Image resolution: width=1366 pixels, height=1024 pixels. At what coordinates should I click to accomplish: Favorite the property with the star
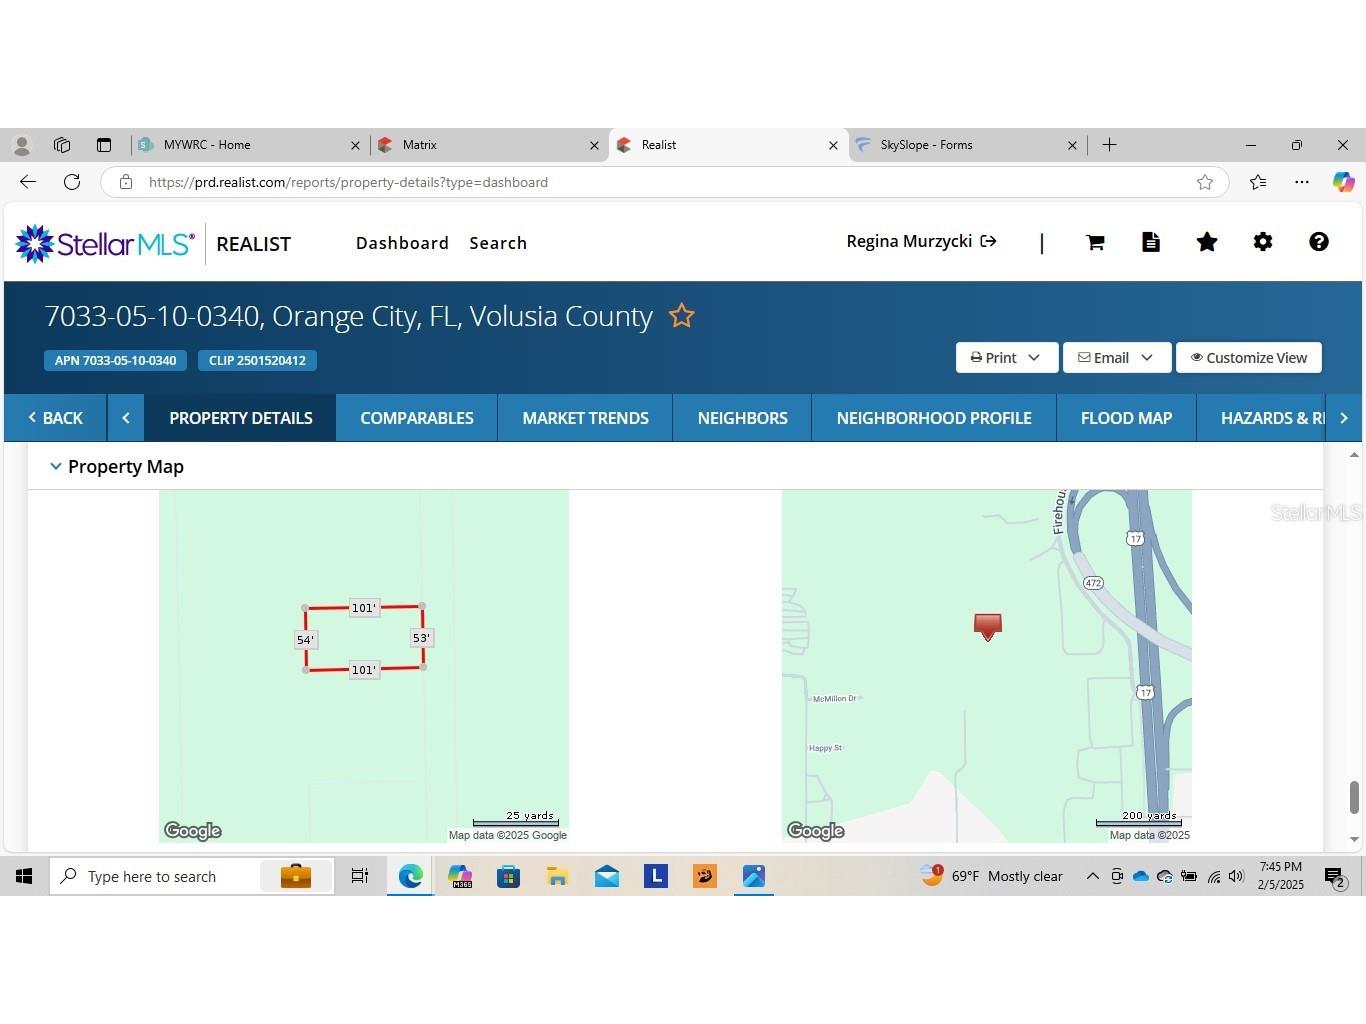point(682,316)
